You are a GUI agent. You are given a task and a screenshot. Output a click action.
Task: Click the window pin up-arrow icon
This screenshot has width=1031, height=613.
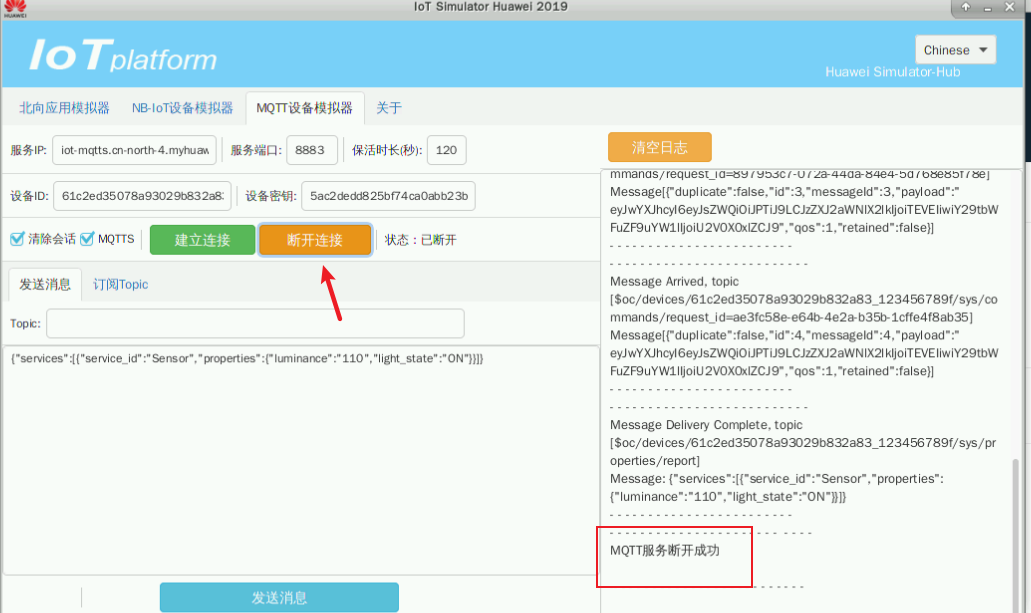(965, 7)
